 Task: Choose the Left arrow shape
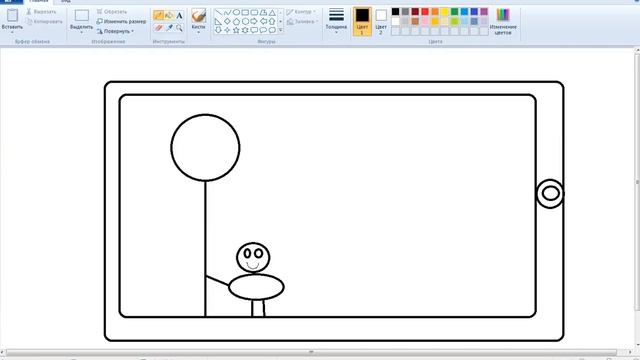tap(263, 21)
